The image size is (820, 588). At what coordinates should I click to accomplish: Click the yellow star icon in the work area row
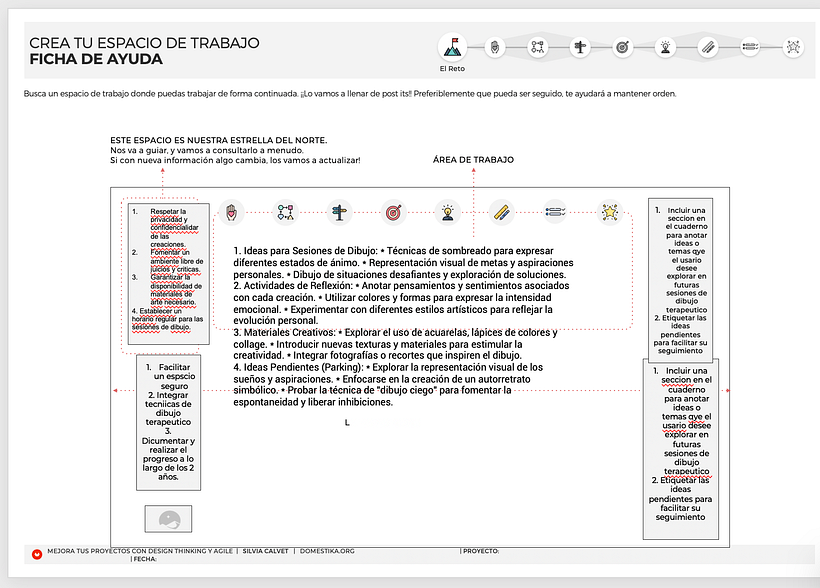[610, 212]
